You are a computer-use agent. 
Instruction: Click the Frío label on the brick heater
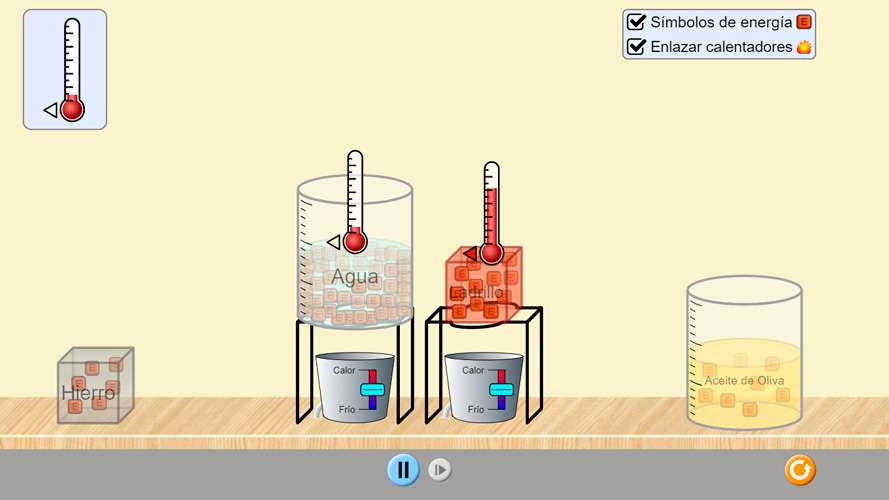[x=475, y=409]
